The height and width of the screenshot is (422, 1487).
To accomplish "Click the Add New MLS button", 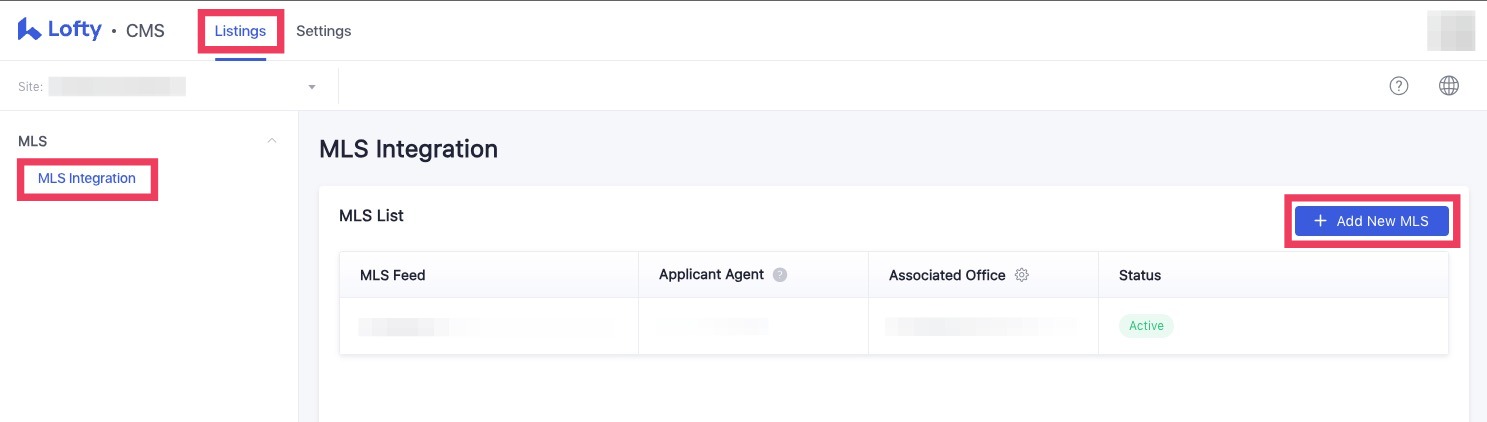I will [1372, 221].
